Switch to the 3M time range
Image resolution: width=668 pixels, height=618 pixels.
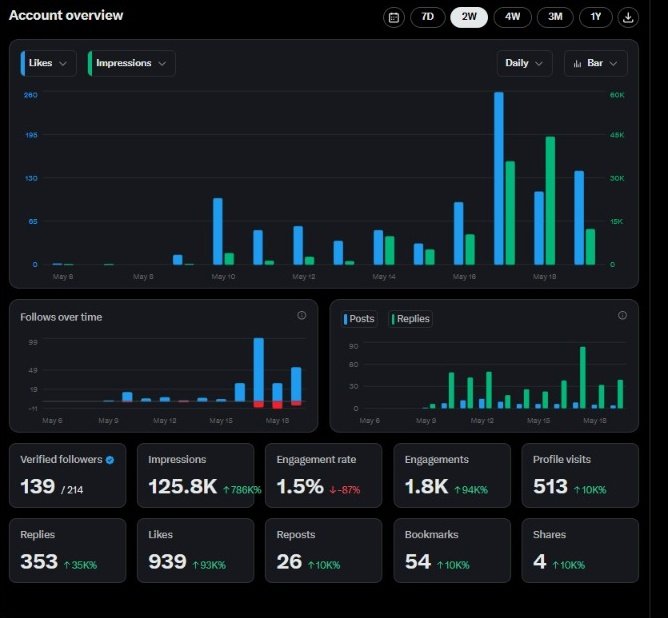[x=555, y=17]
